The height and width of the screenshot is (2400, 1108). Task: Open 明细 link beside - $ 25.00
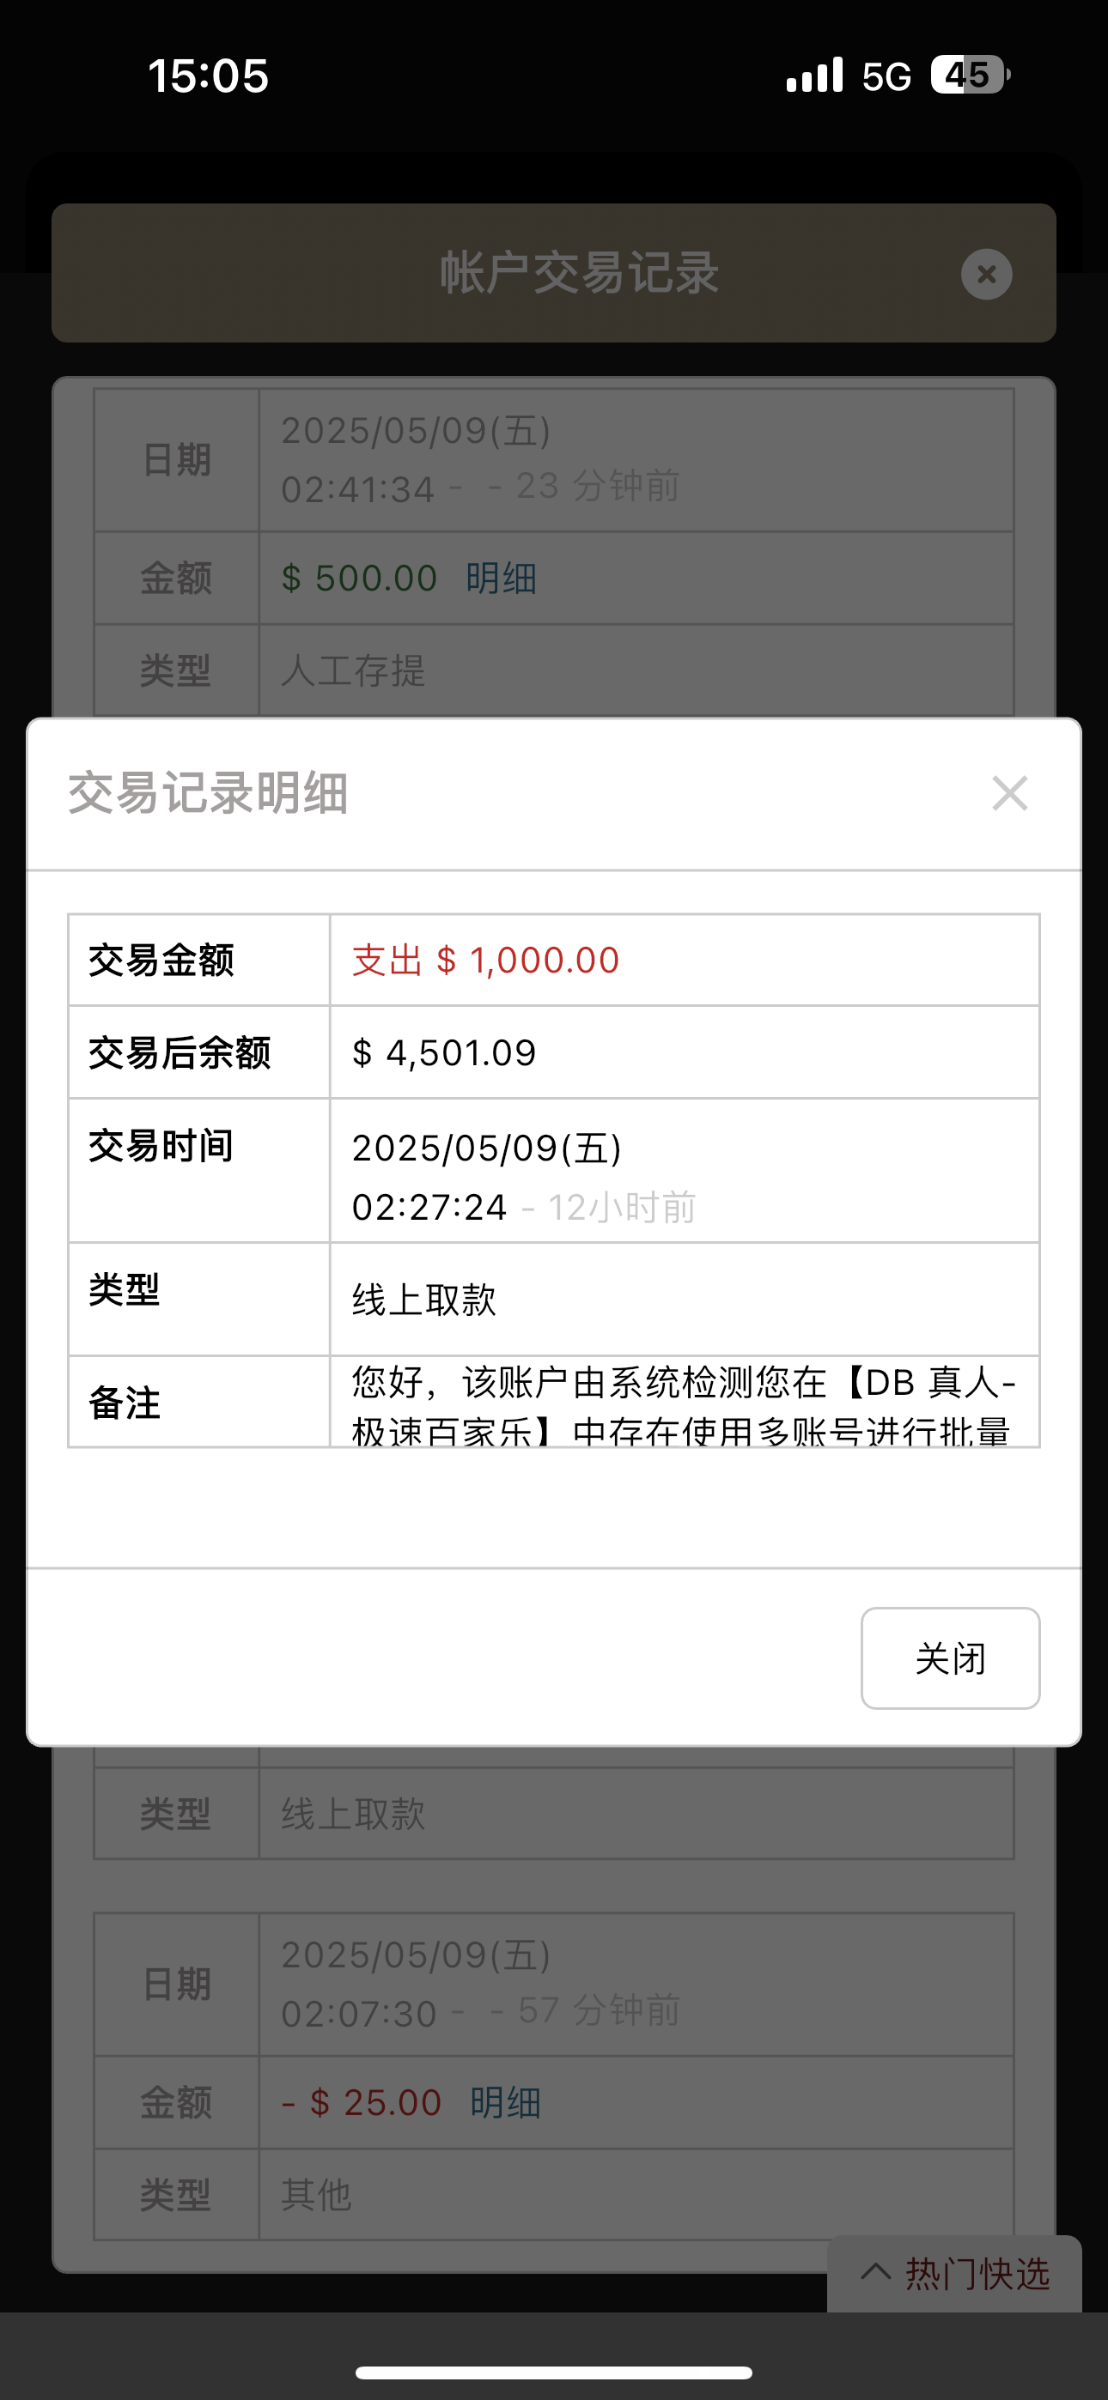click(505, 2102)
